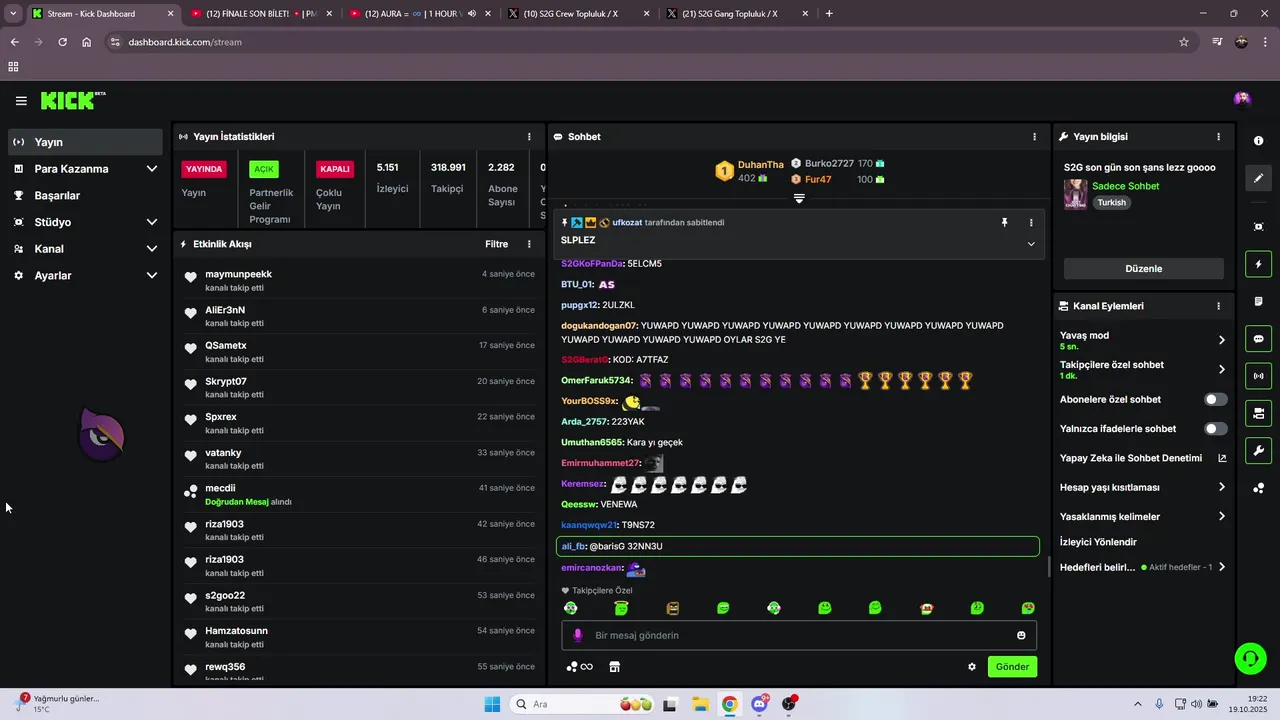Click the pencil edit icon in the right sidebar
The width and height of the screenshot is (1280, 720).
pos(1258,178)
